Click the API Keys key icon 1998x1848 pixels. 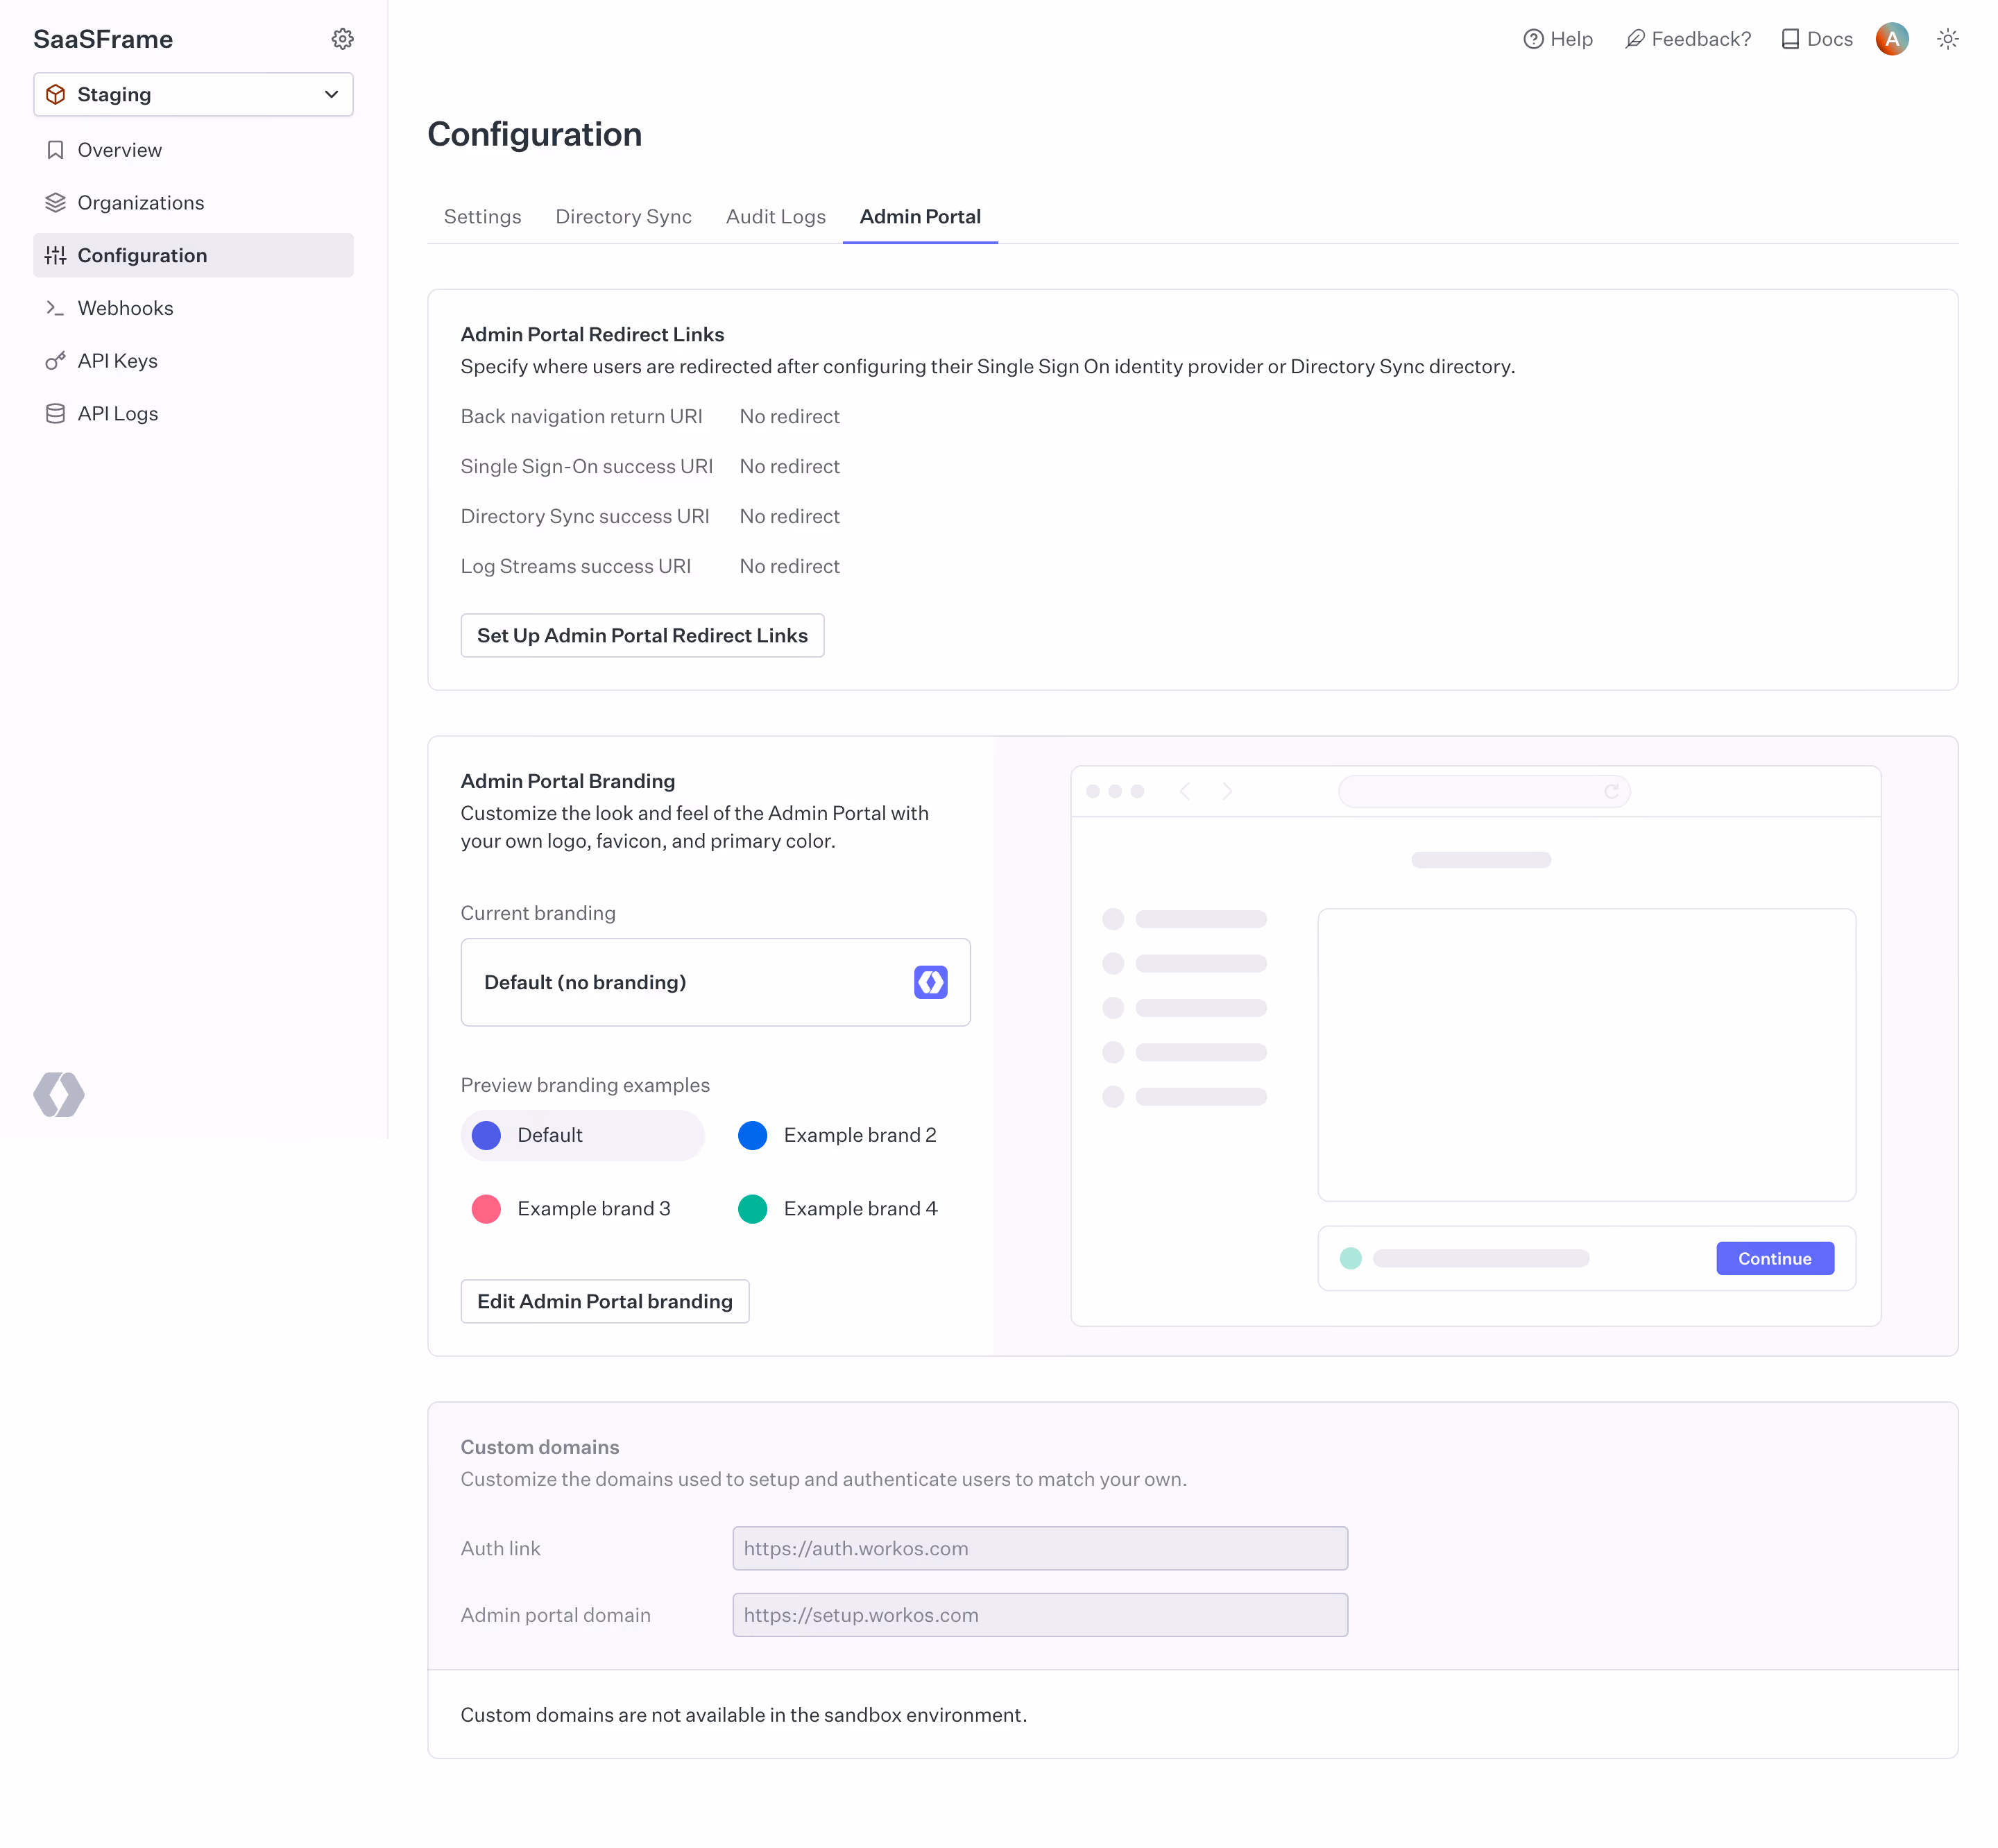tap(56, 361)
